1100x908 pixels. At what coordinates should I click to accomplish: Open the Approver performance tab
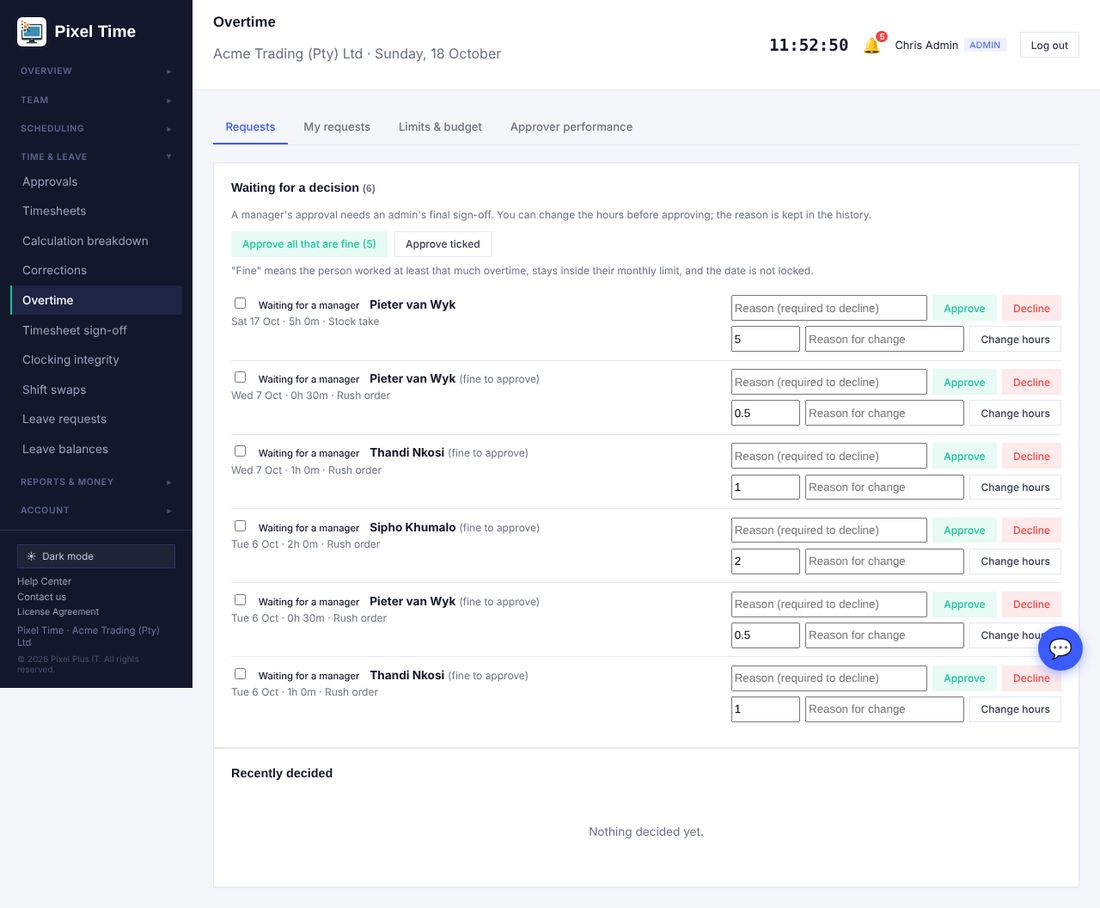tap(571, 127)
